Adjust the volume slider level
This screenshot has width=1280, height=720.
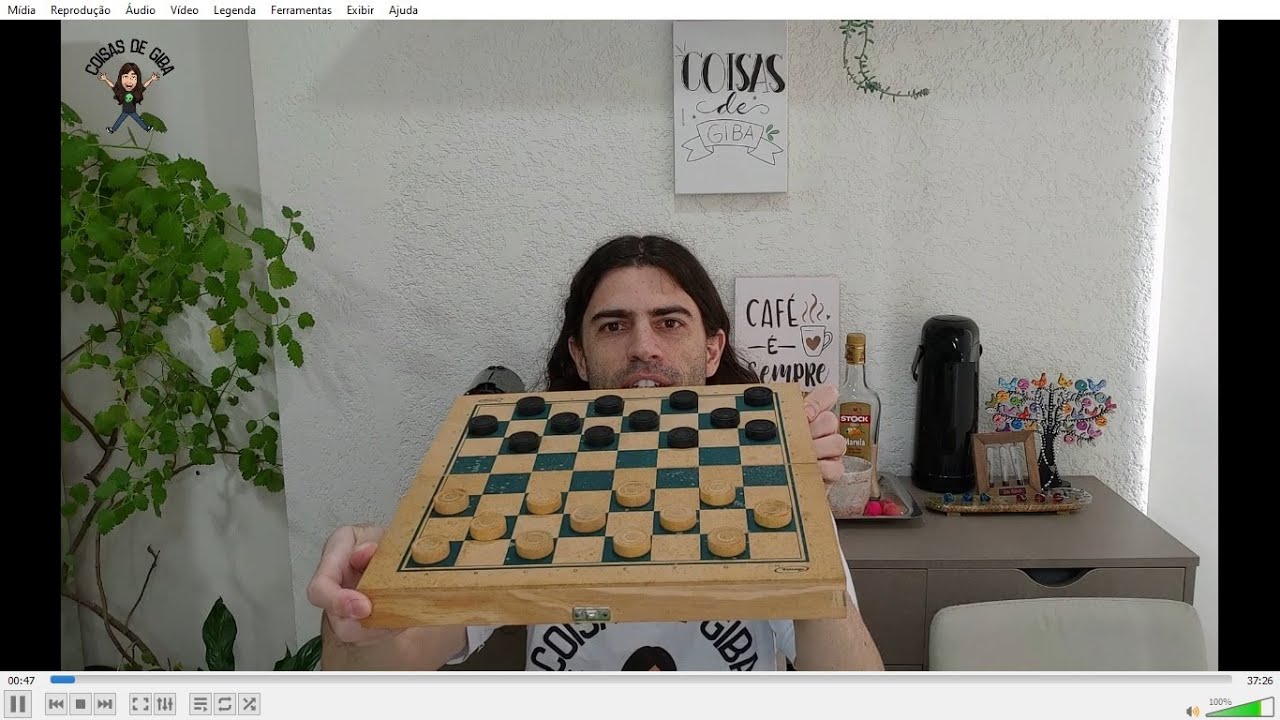coord(1240,707)
